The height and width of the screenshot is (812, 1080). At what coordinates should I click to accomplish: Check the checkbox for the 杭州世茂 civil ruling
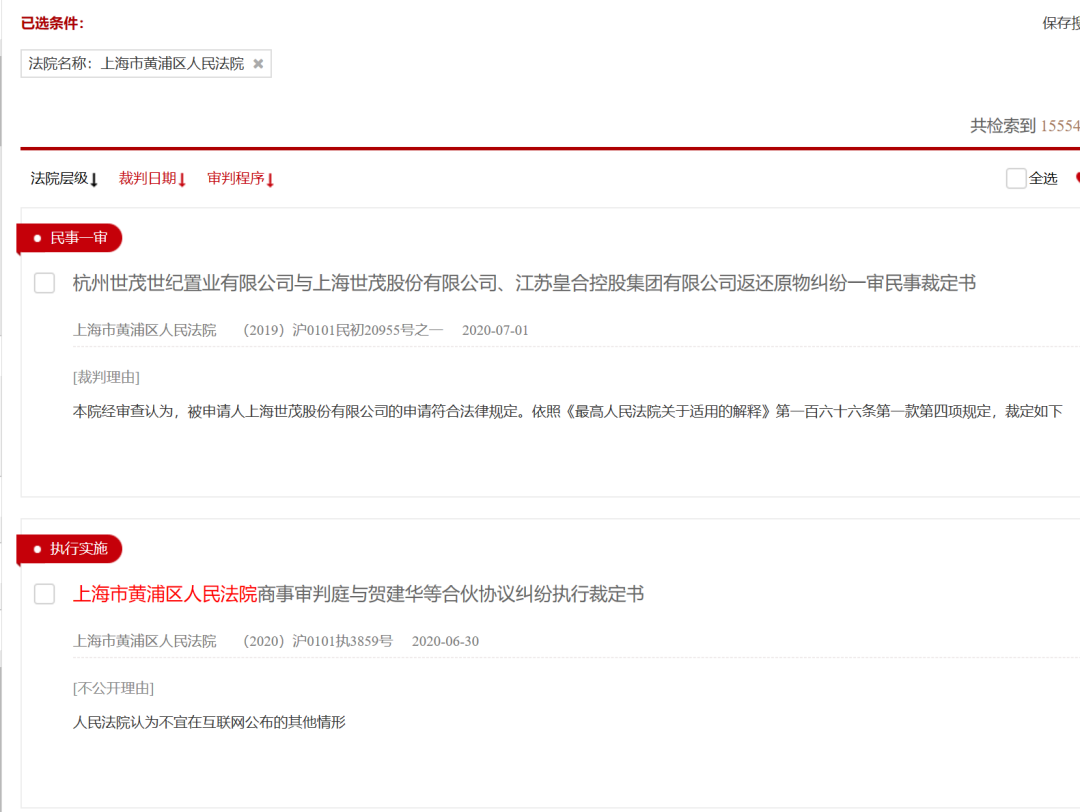pyautogui.click(x=43, y=283)
